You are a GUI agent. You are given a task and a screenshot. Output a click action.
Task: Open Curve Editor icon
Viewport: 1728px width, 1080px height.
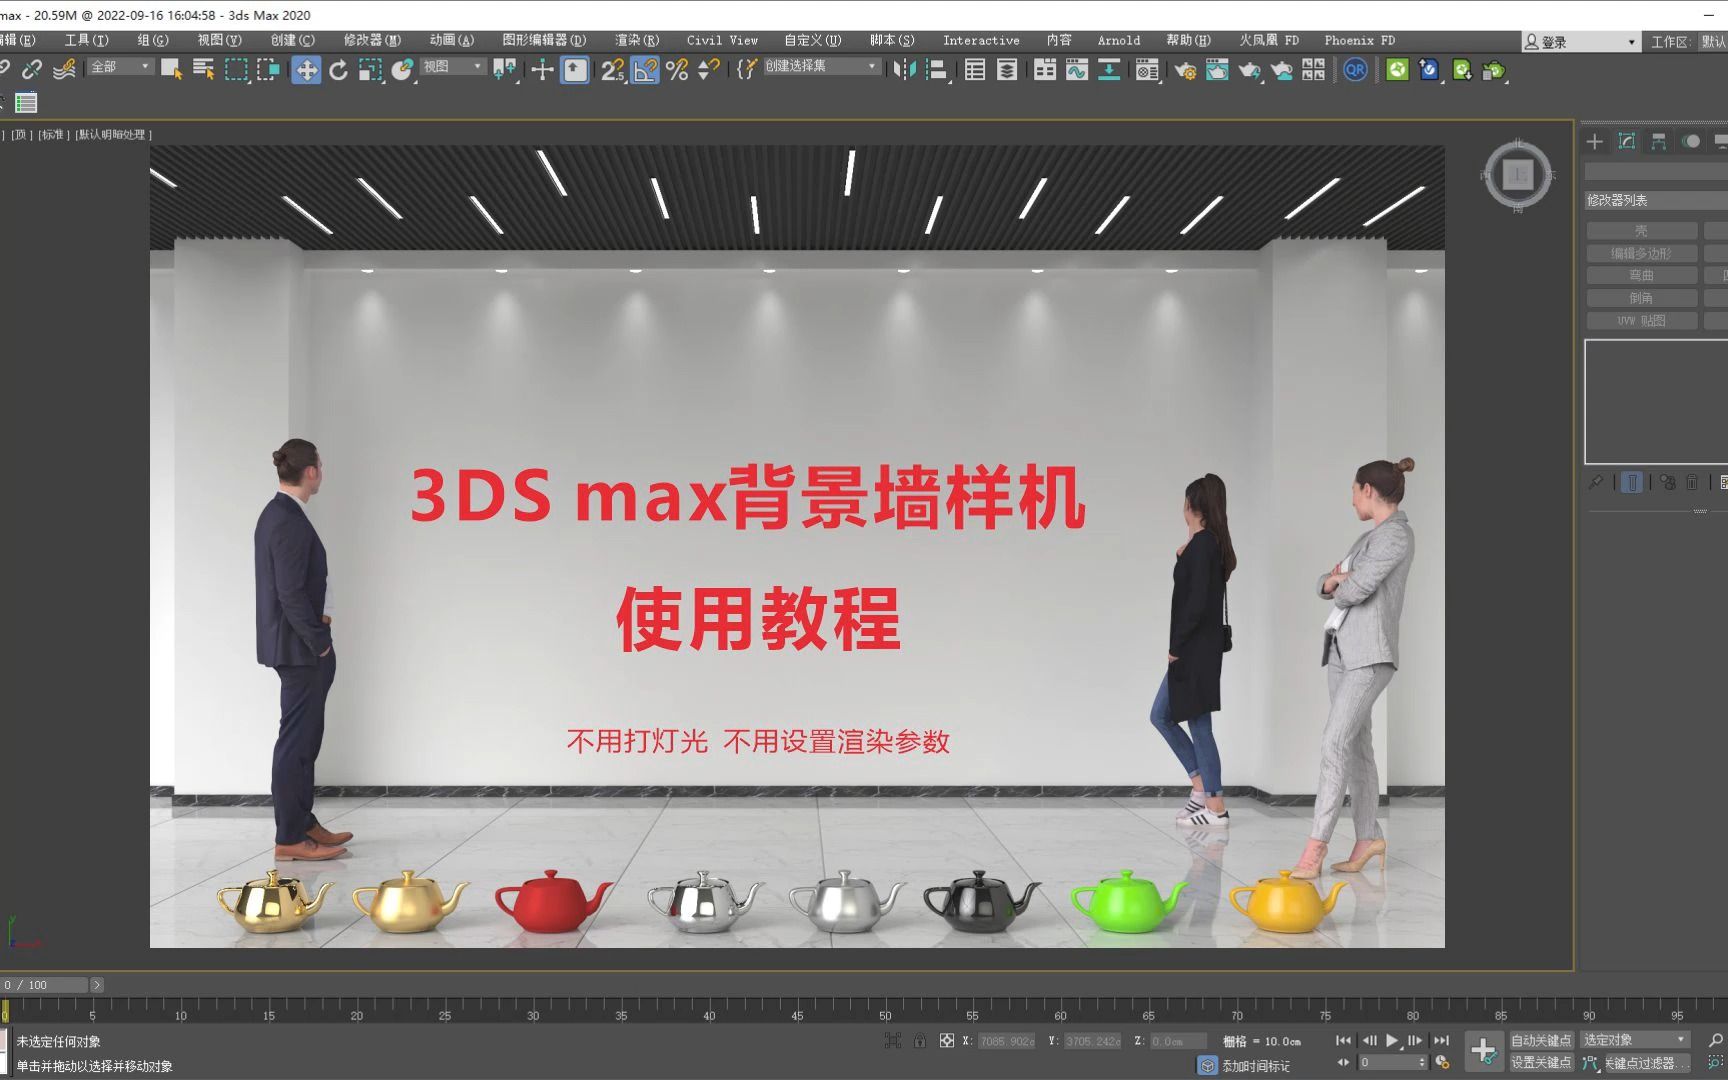[x=1077, y=69]
